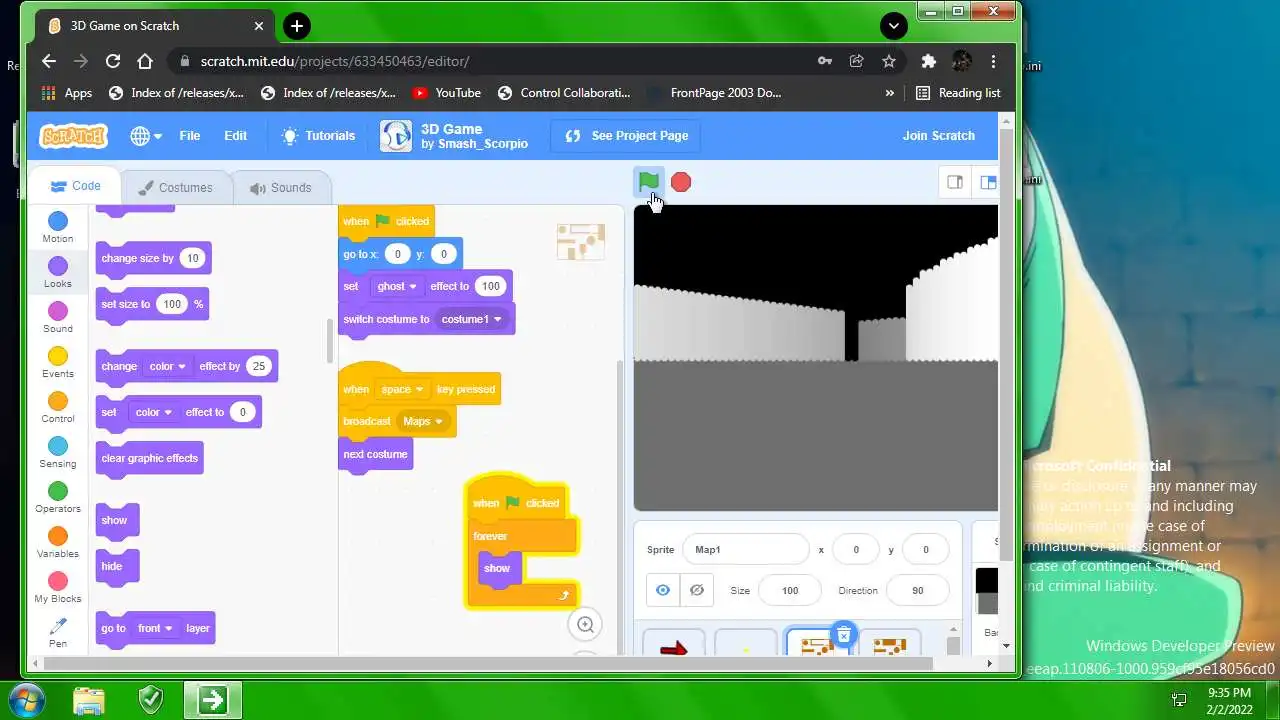Click the next costume block in workspace
Screen dimensions: 1280x720
[375, 454]
